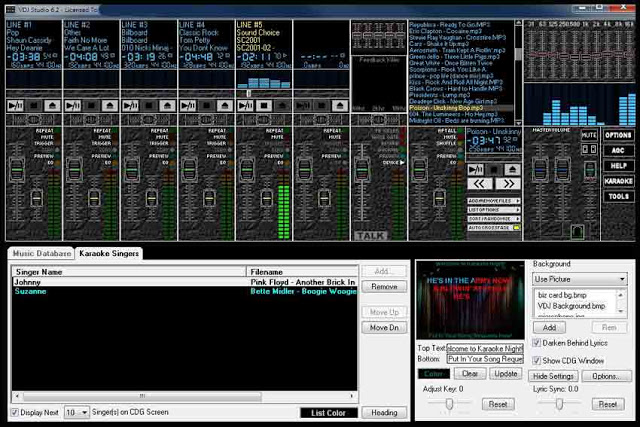Image resolution: width=640 pixels, height=427 pixels.
Task: Open the DEVICE arrow on mic channel
Action: (x=402, y=162)
